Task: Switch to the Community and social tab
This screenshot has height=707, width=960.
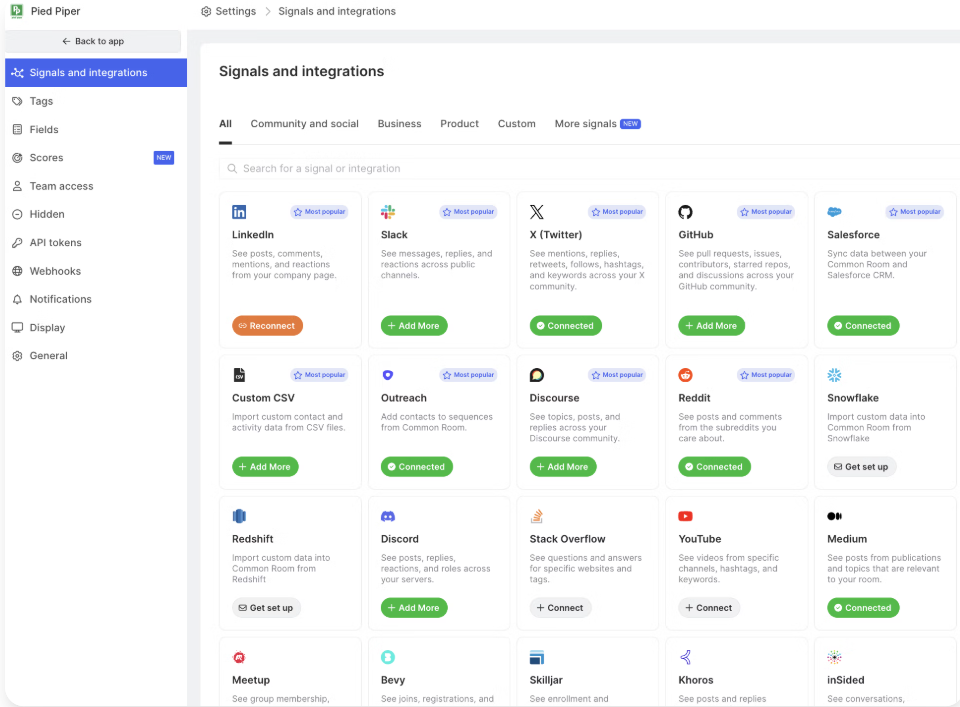Action: tap(304, 123)
